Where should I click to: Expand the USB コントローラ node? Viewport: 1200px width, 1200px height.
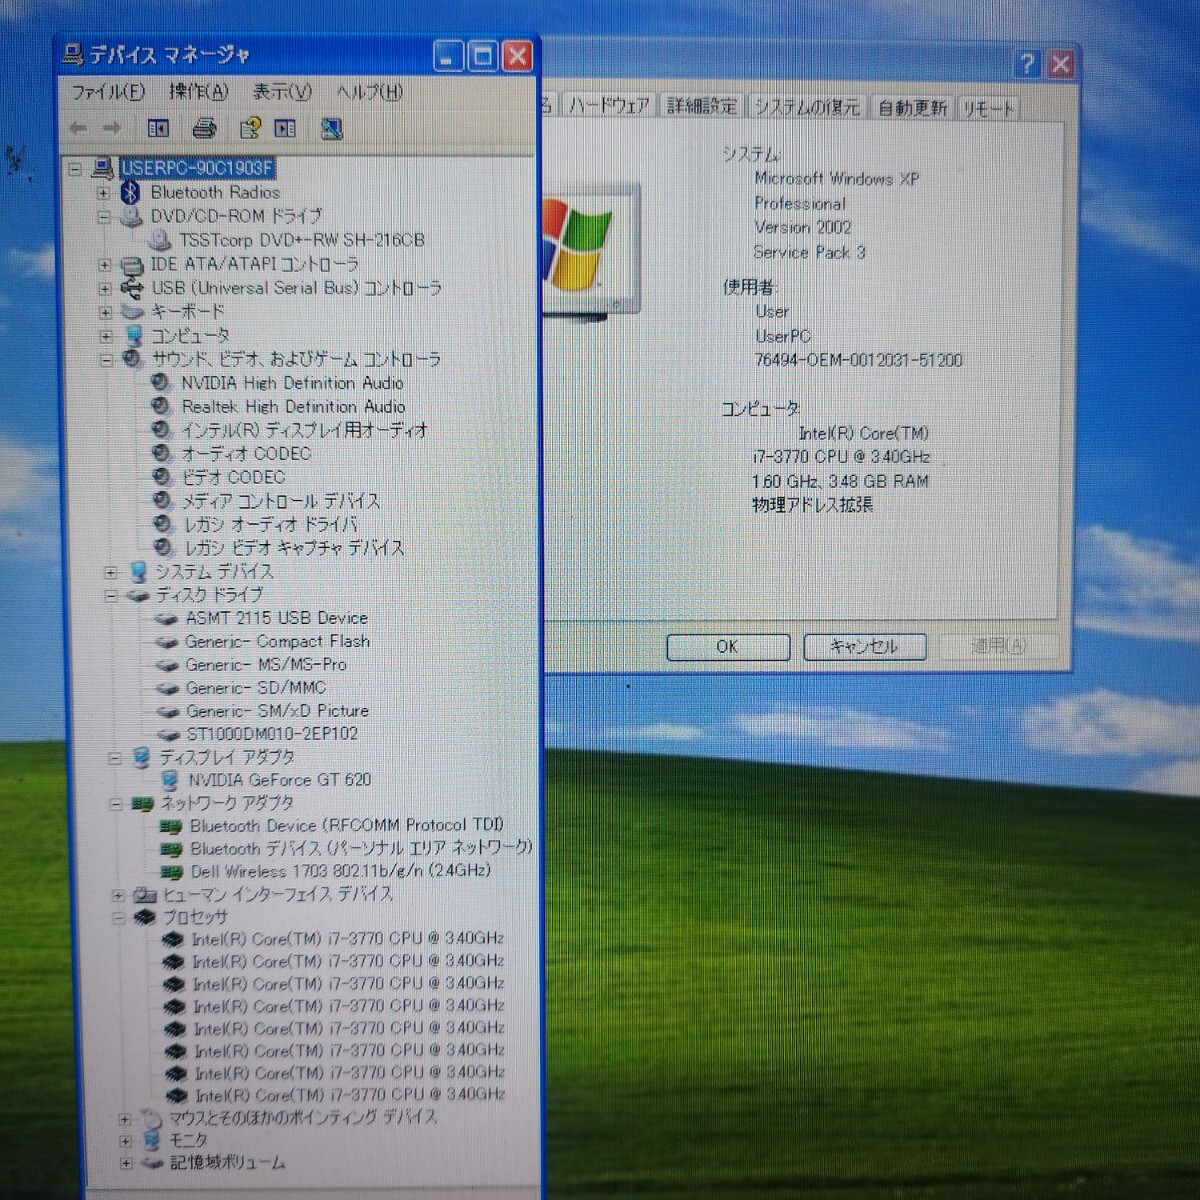tap(104, 288)
